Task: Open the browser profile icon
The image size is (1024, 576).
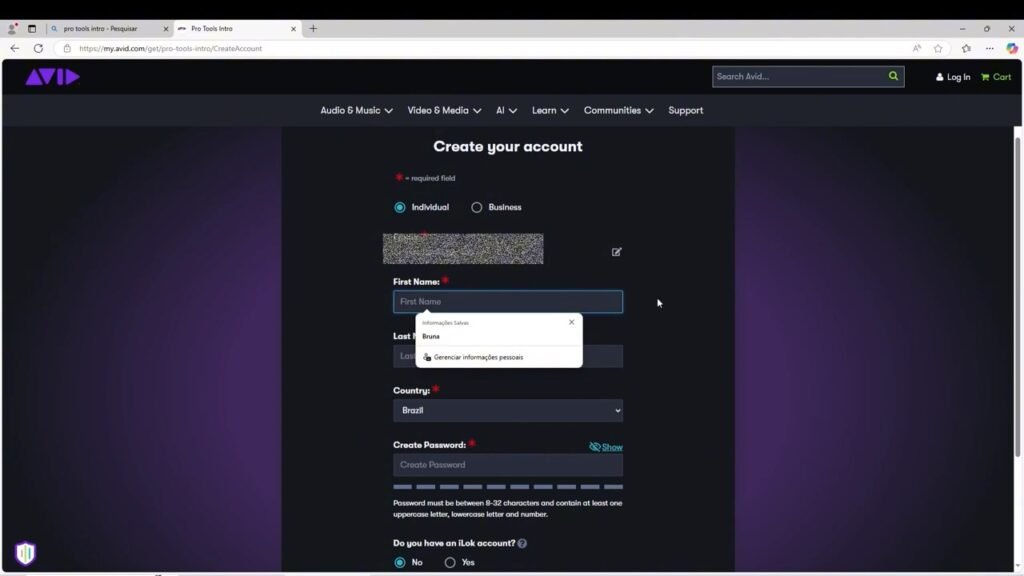Action: [12, 29]
